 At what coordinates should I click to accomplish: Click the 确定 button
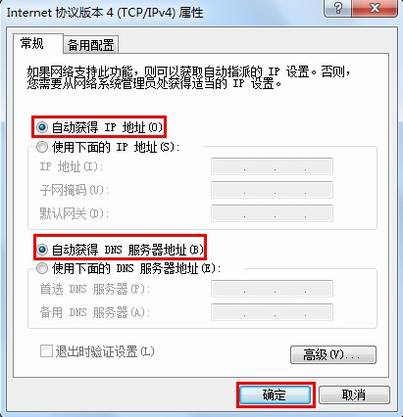pos(275,395)
